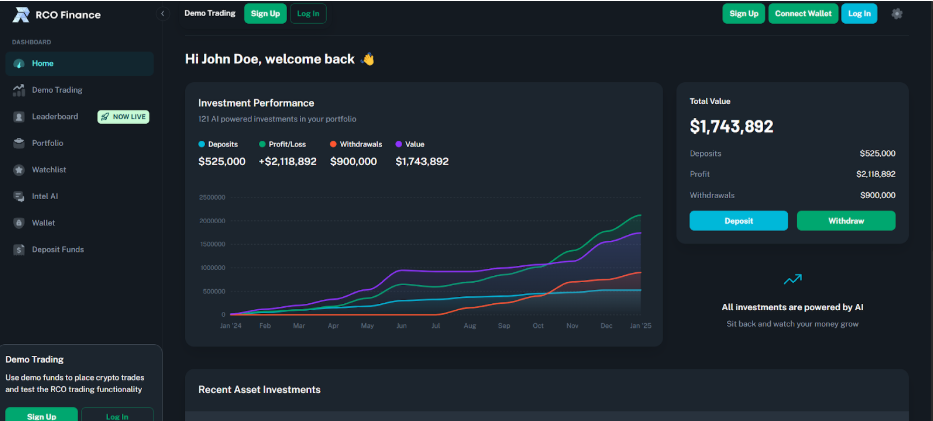
Task: Toggle the Profit/Loss legend indicator
Action: [262, 145]
